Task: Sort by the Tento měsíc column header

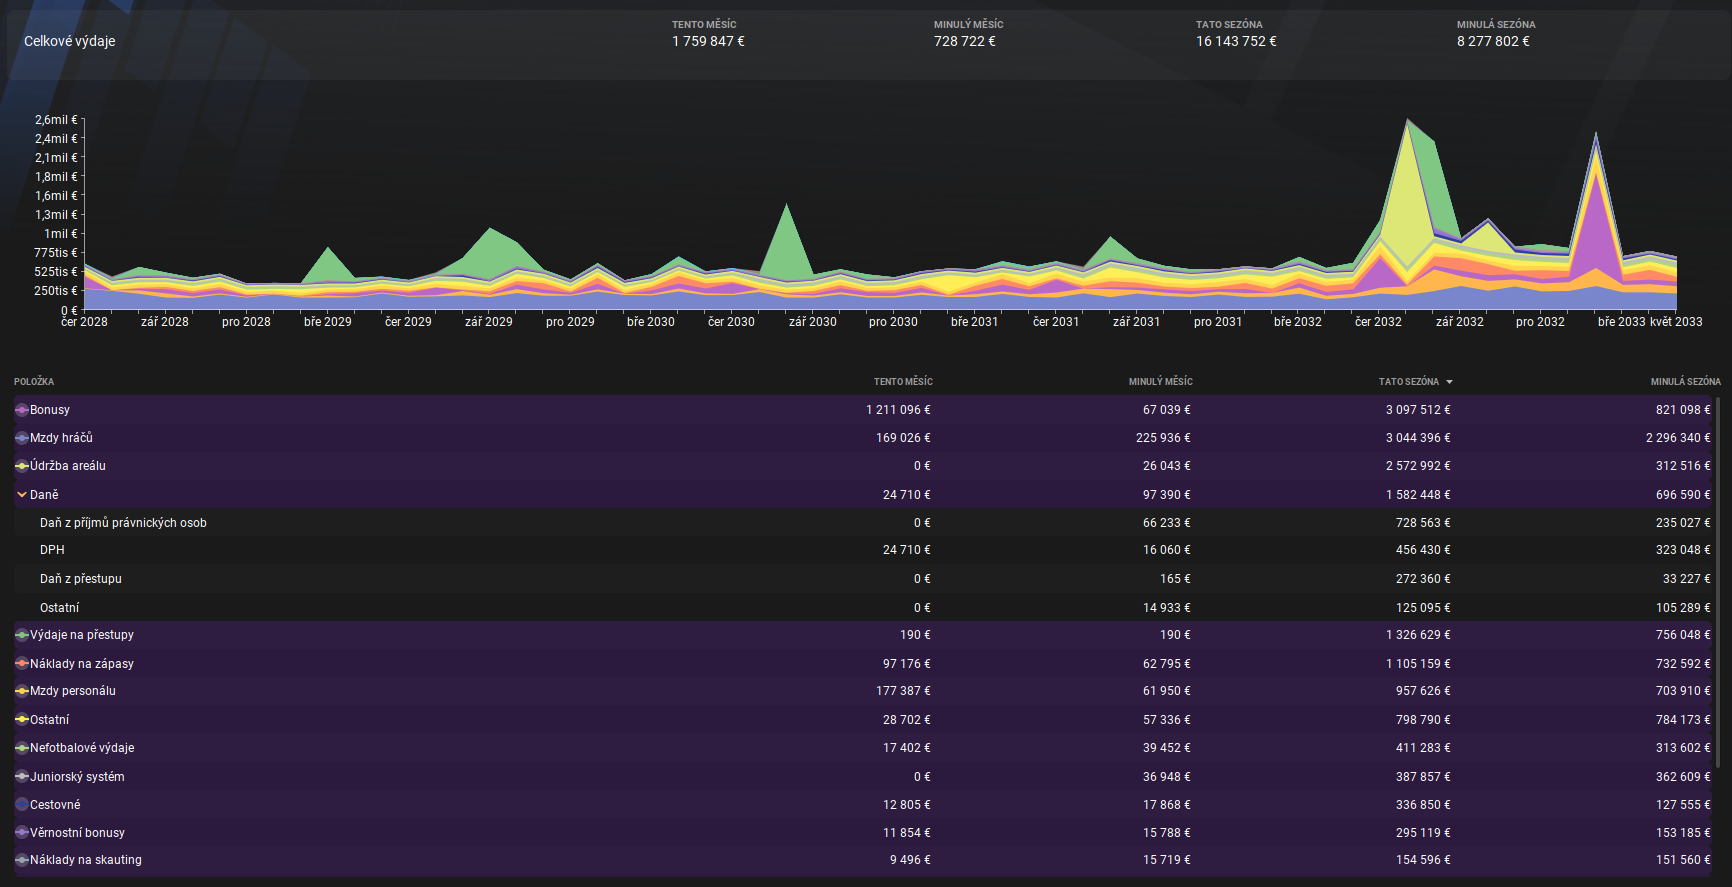Action: (x=903, y=382)
